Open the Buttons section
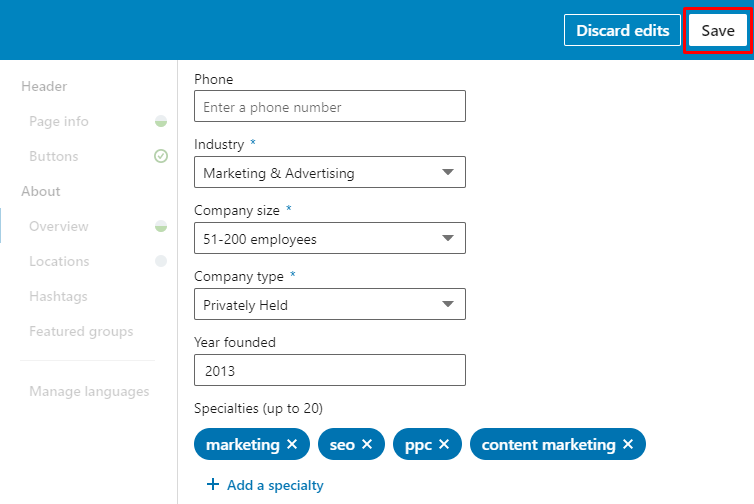754x504 pixels. 53,156
